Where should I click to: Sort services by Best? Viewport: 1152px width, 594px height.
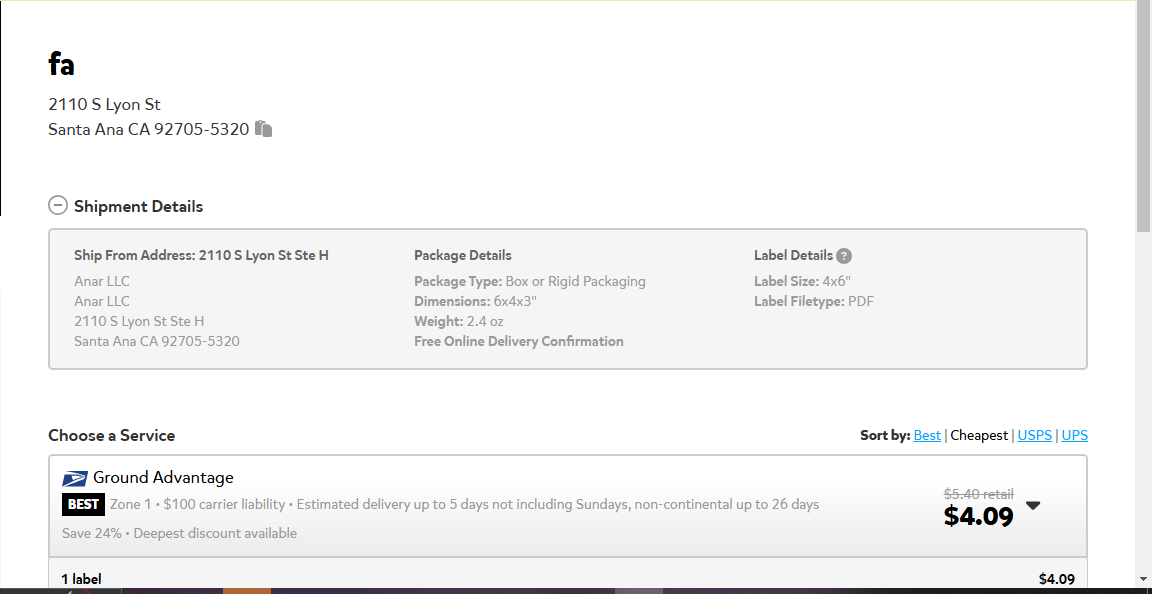pyautogui.click(x=926, y=435)
